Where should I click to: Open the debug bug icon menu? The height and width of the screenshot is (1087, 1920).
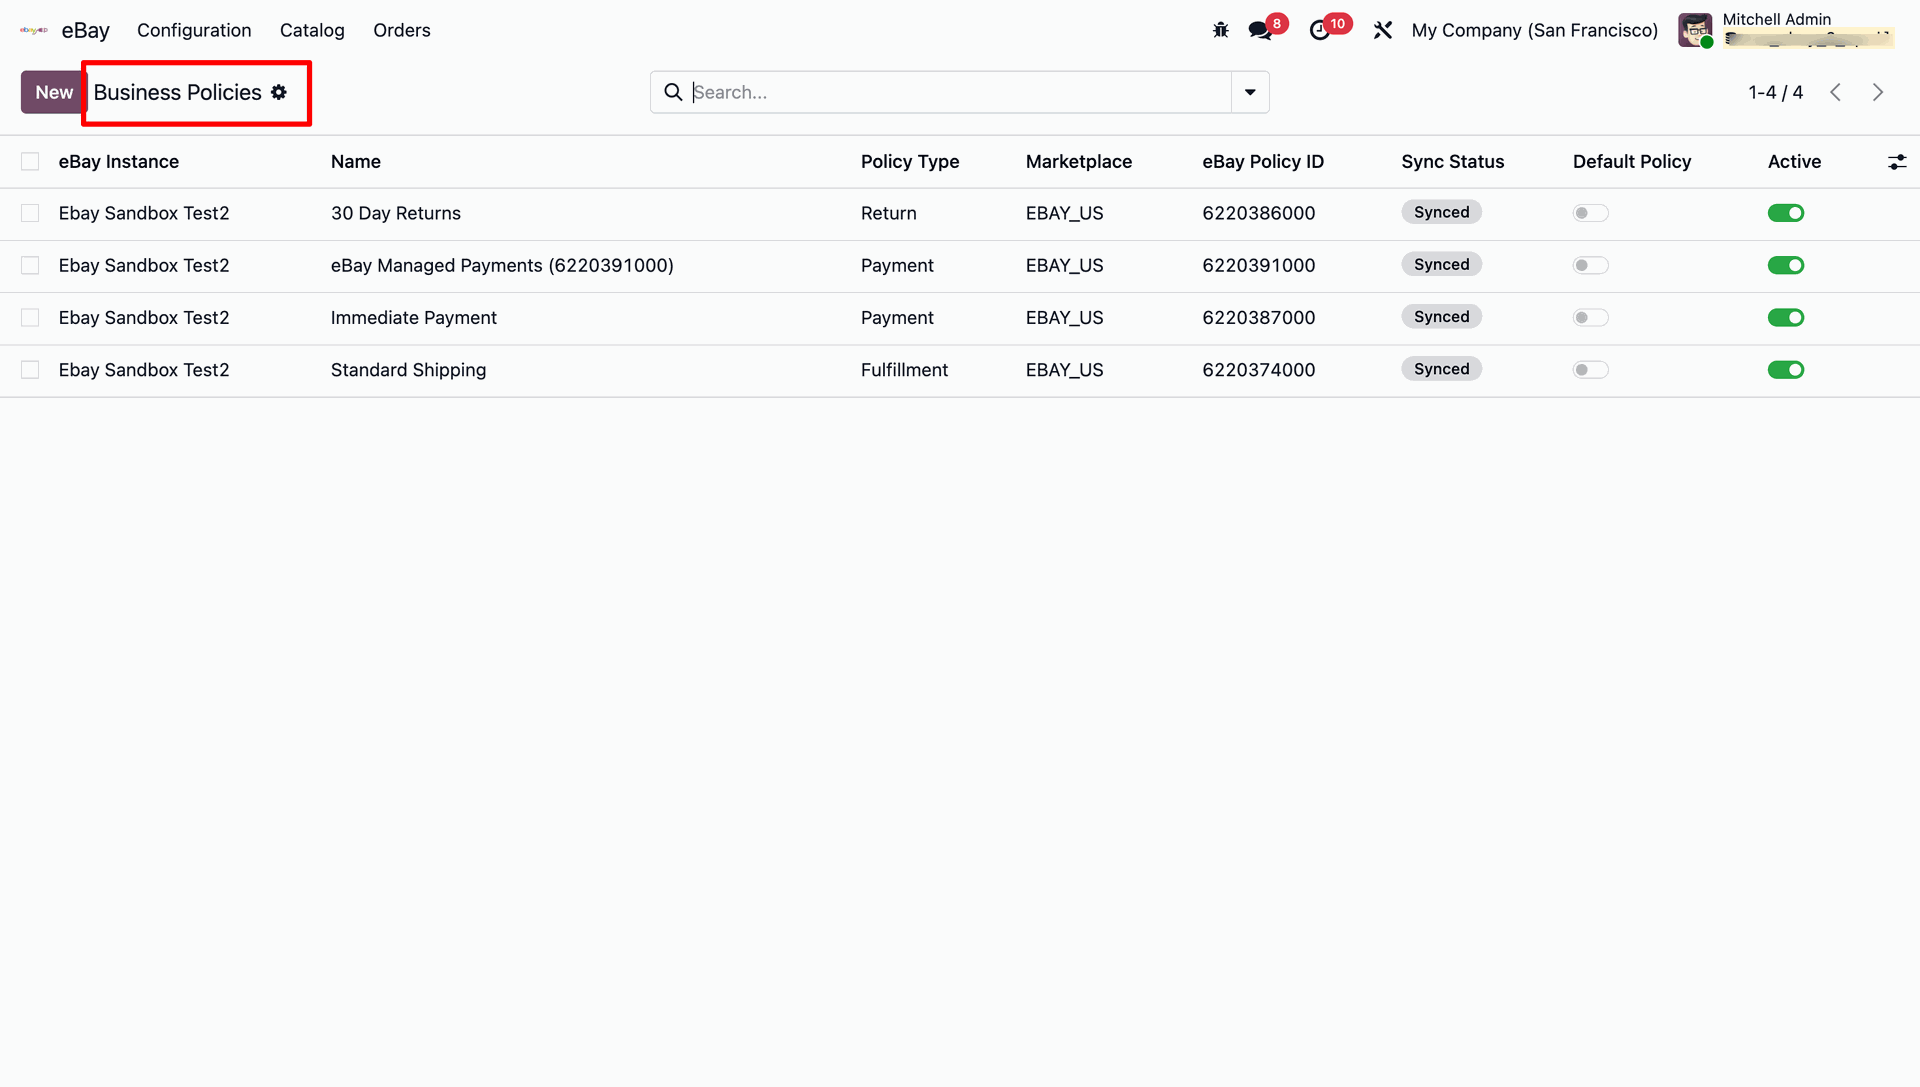1220,30
